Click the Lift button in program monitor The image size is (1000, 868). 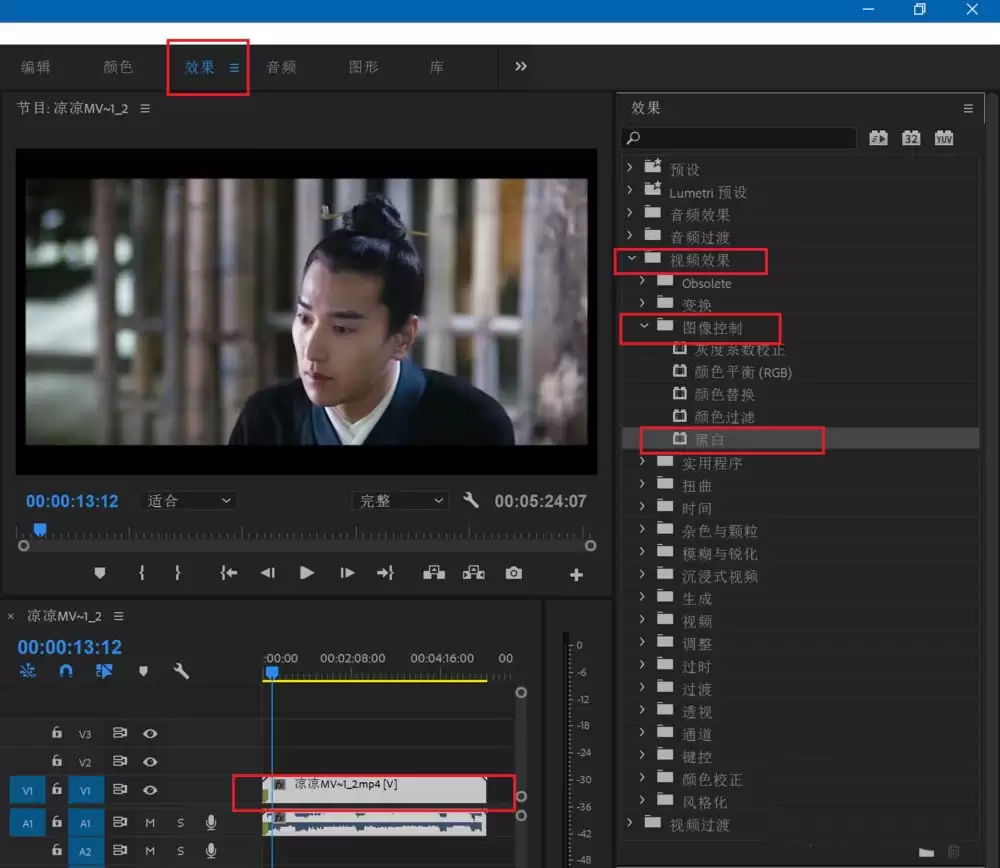[x=433, y=573]
